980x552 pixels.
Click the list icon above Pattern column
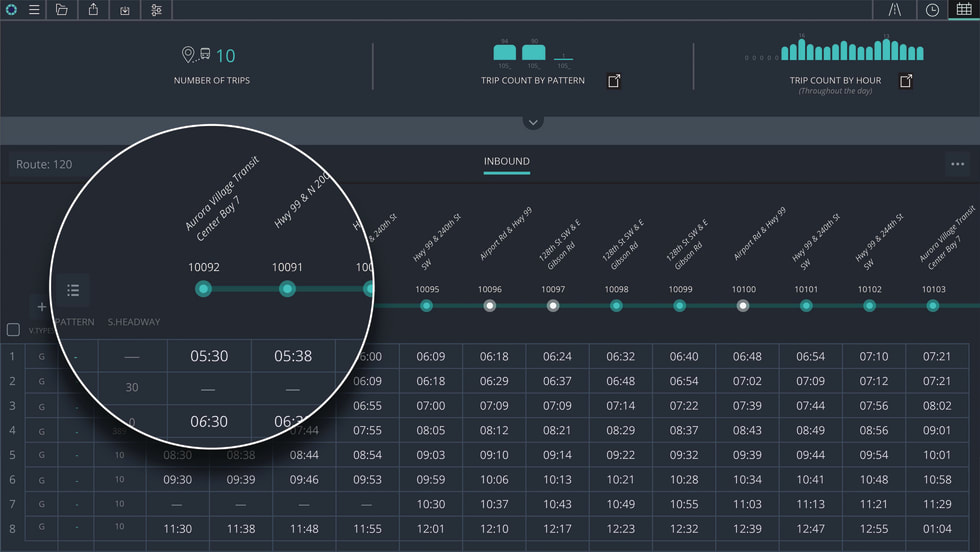[x=73, y=290]
